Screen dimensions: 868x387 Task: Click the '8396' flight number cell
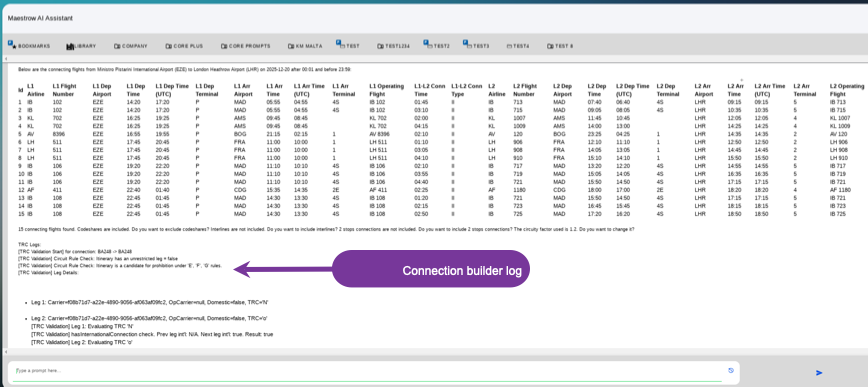click(59, 134)
